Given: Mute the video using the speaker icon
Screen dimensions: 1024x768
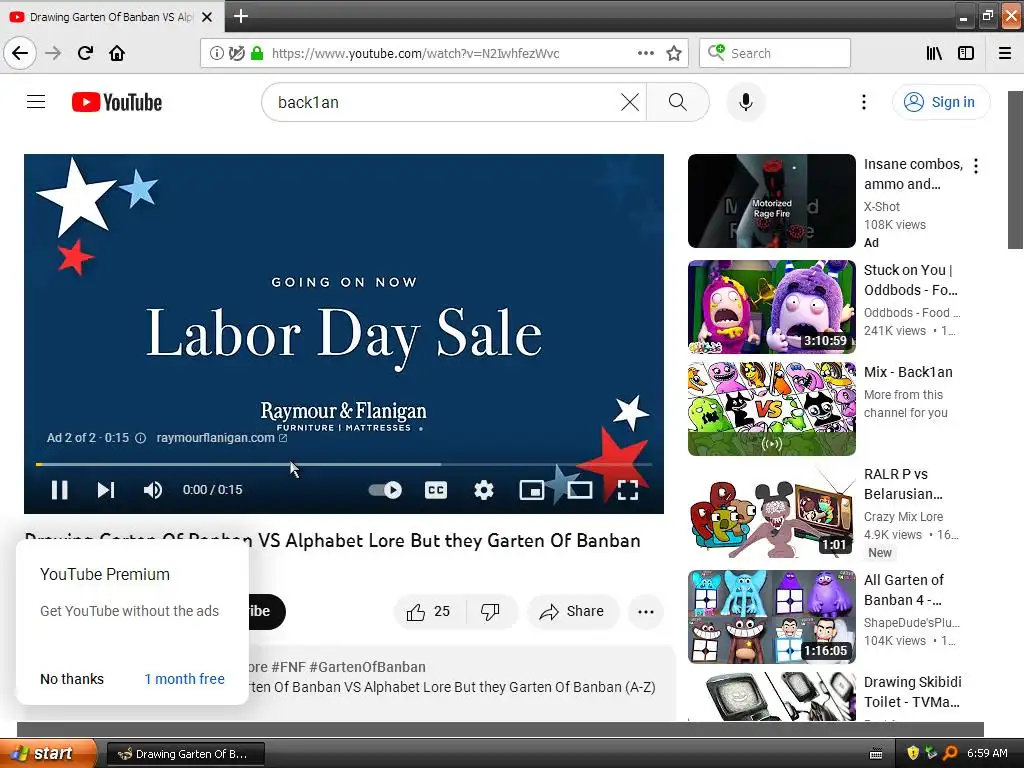Looking at the screenshot, I should tap(152, 490).
